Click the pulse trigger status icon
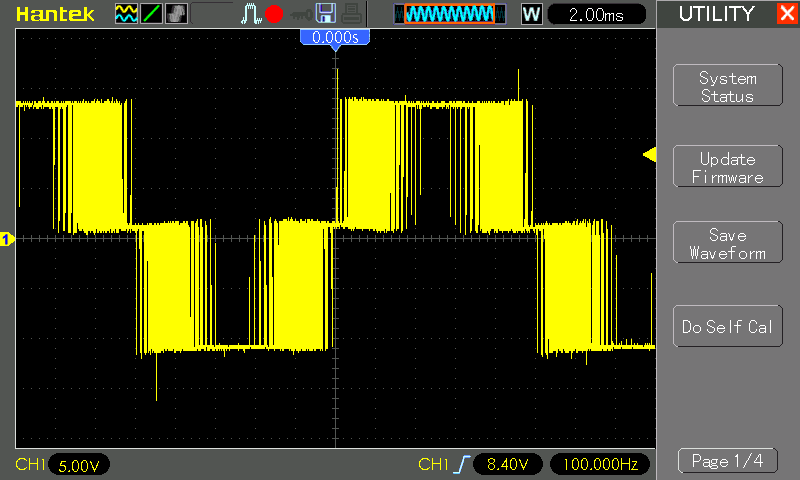Image resolution: width=800 pixels, height=480 pixels. 251,14
